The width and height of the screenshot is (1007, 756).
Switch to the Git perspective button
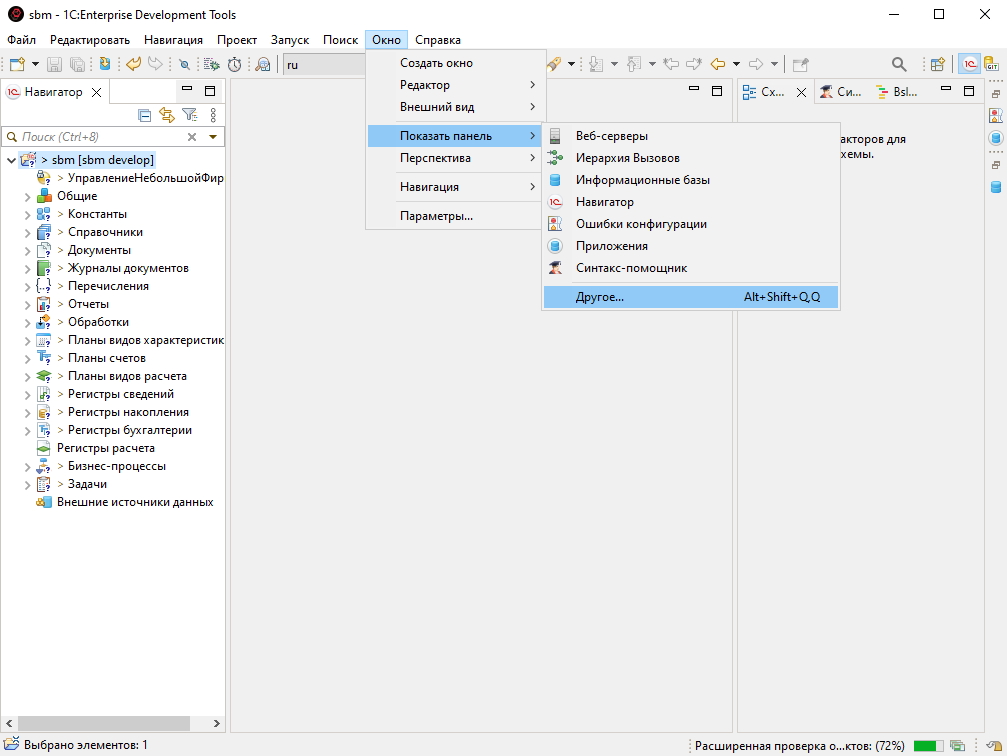click(x=992, y=64)
